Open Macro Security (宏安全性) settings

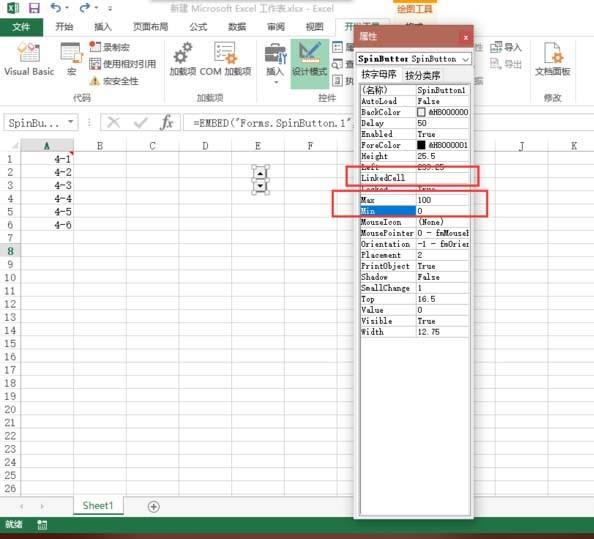(114, 81)
